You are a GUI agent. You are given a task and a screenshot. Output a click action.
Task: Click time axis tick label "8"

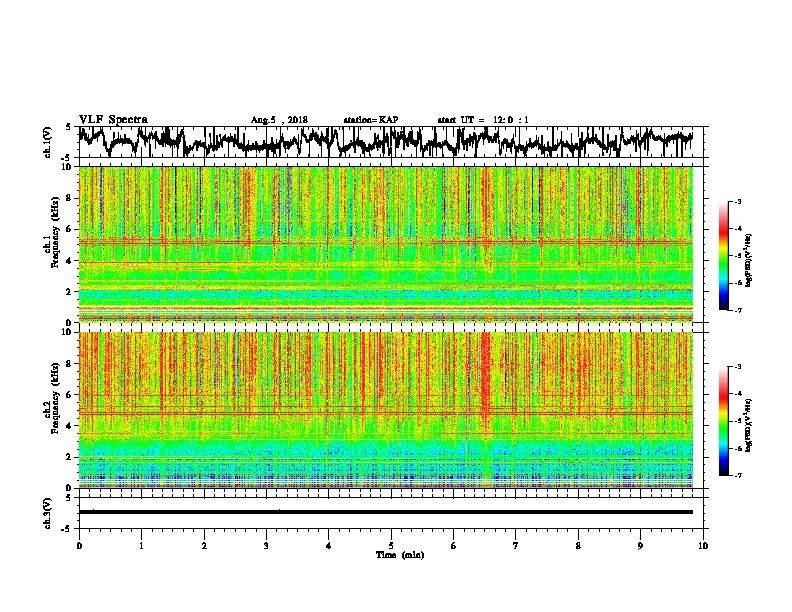point(578,546)
